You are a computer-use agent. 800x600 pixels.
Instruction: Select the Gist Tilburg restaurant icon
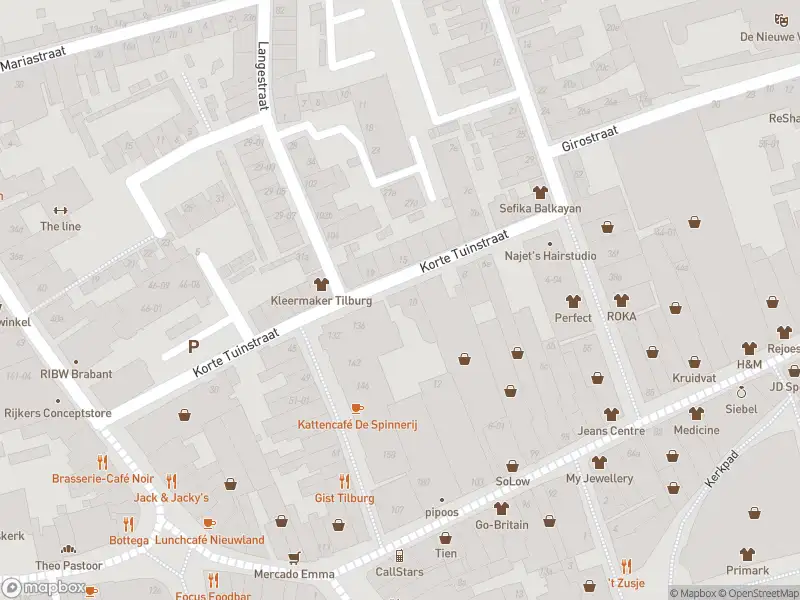(344, 481)
